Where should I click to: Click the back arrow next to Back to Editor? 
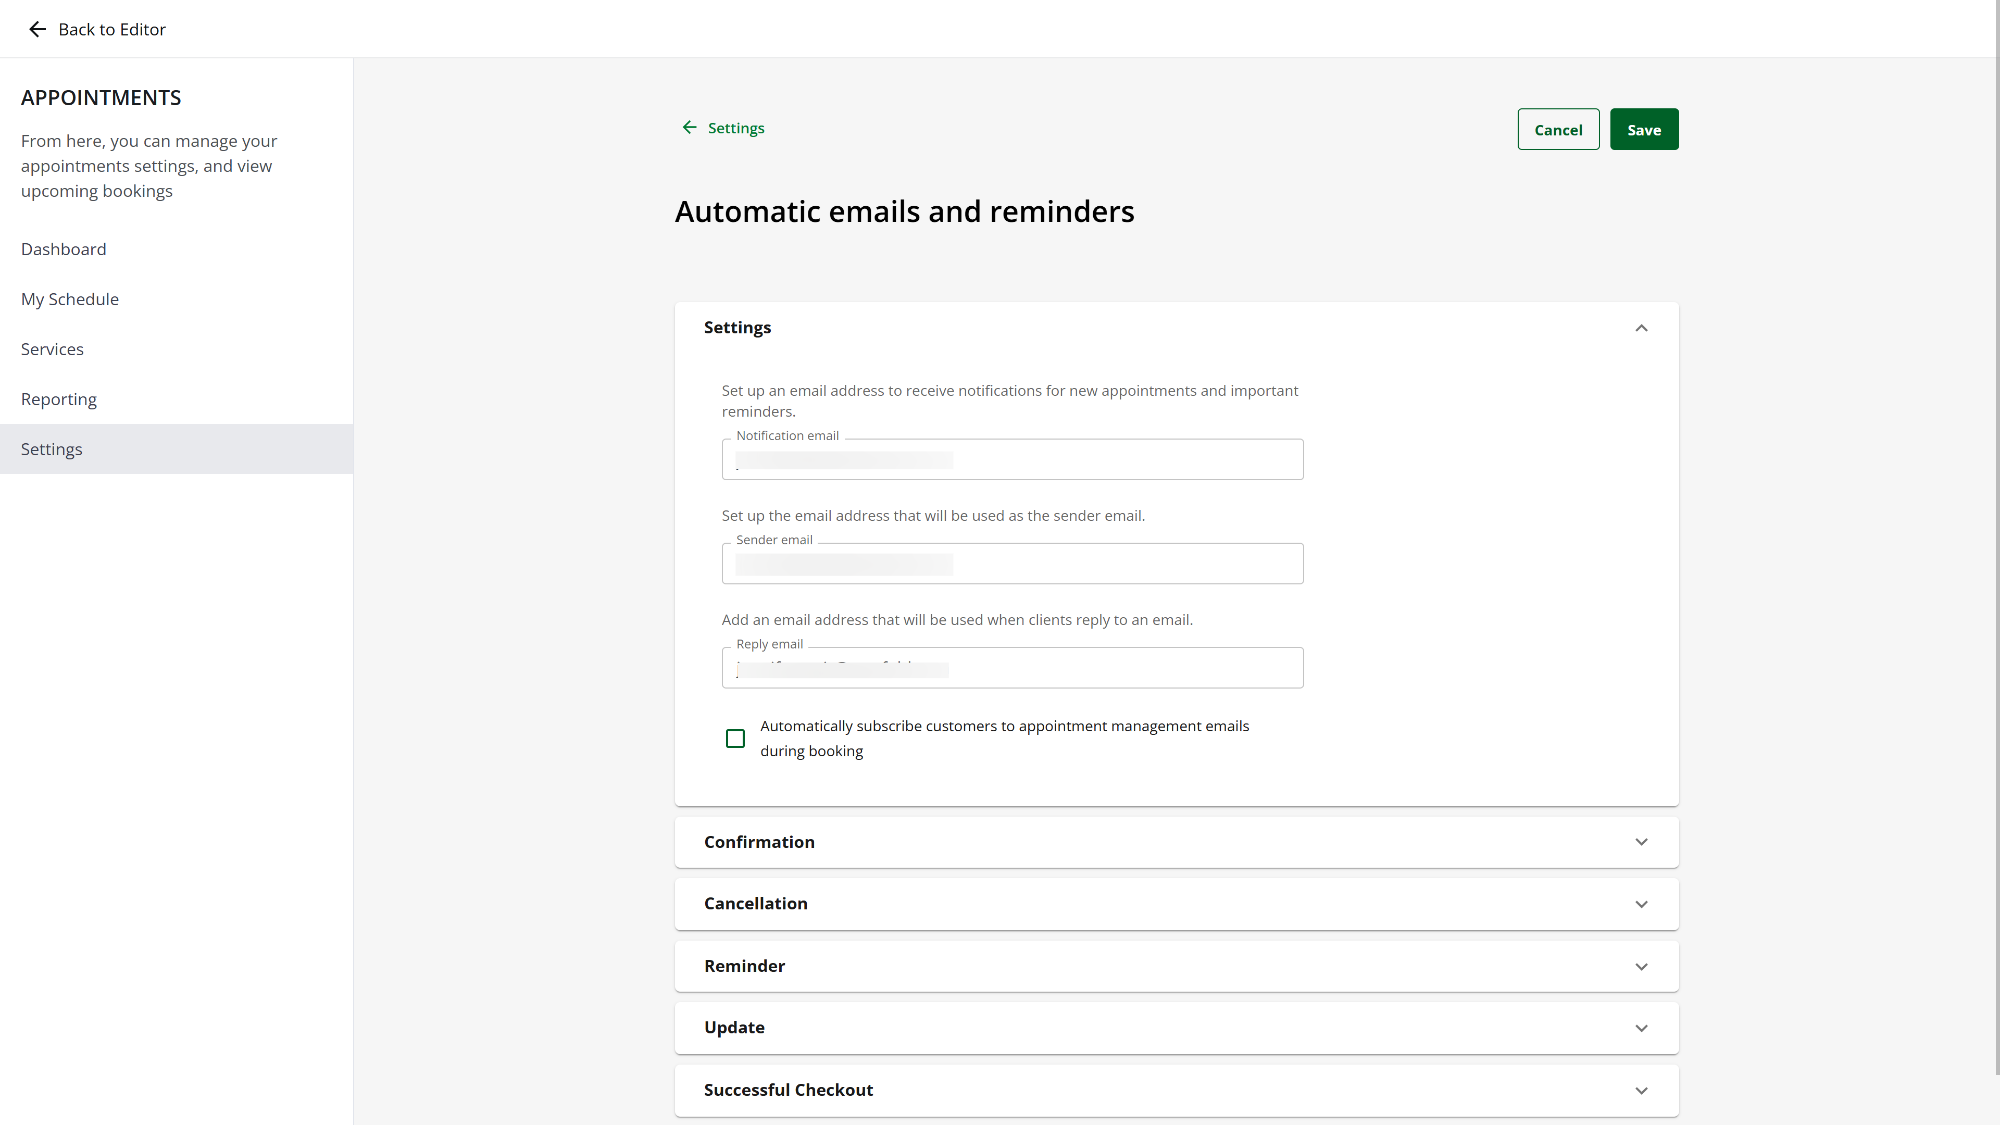[x=37, y=29]
